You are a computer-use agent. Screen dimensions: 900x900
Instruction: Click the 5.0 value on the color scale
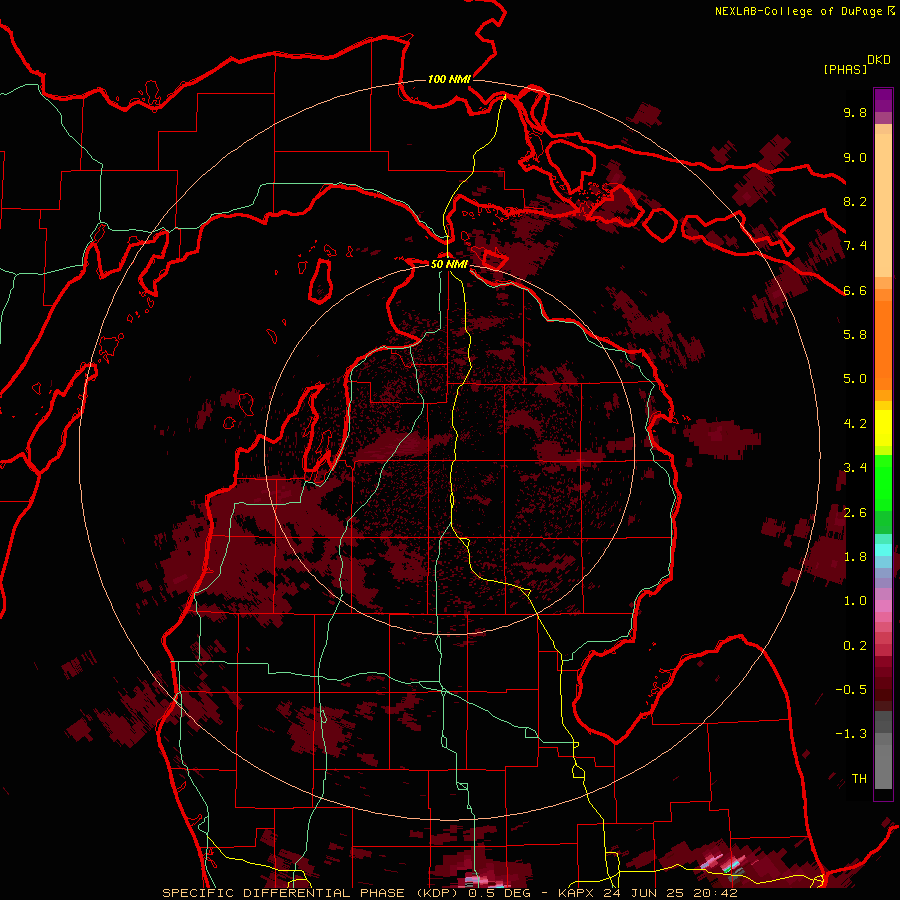[x=855, y=379]
